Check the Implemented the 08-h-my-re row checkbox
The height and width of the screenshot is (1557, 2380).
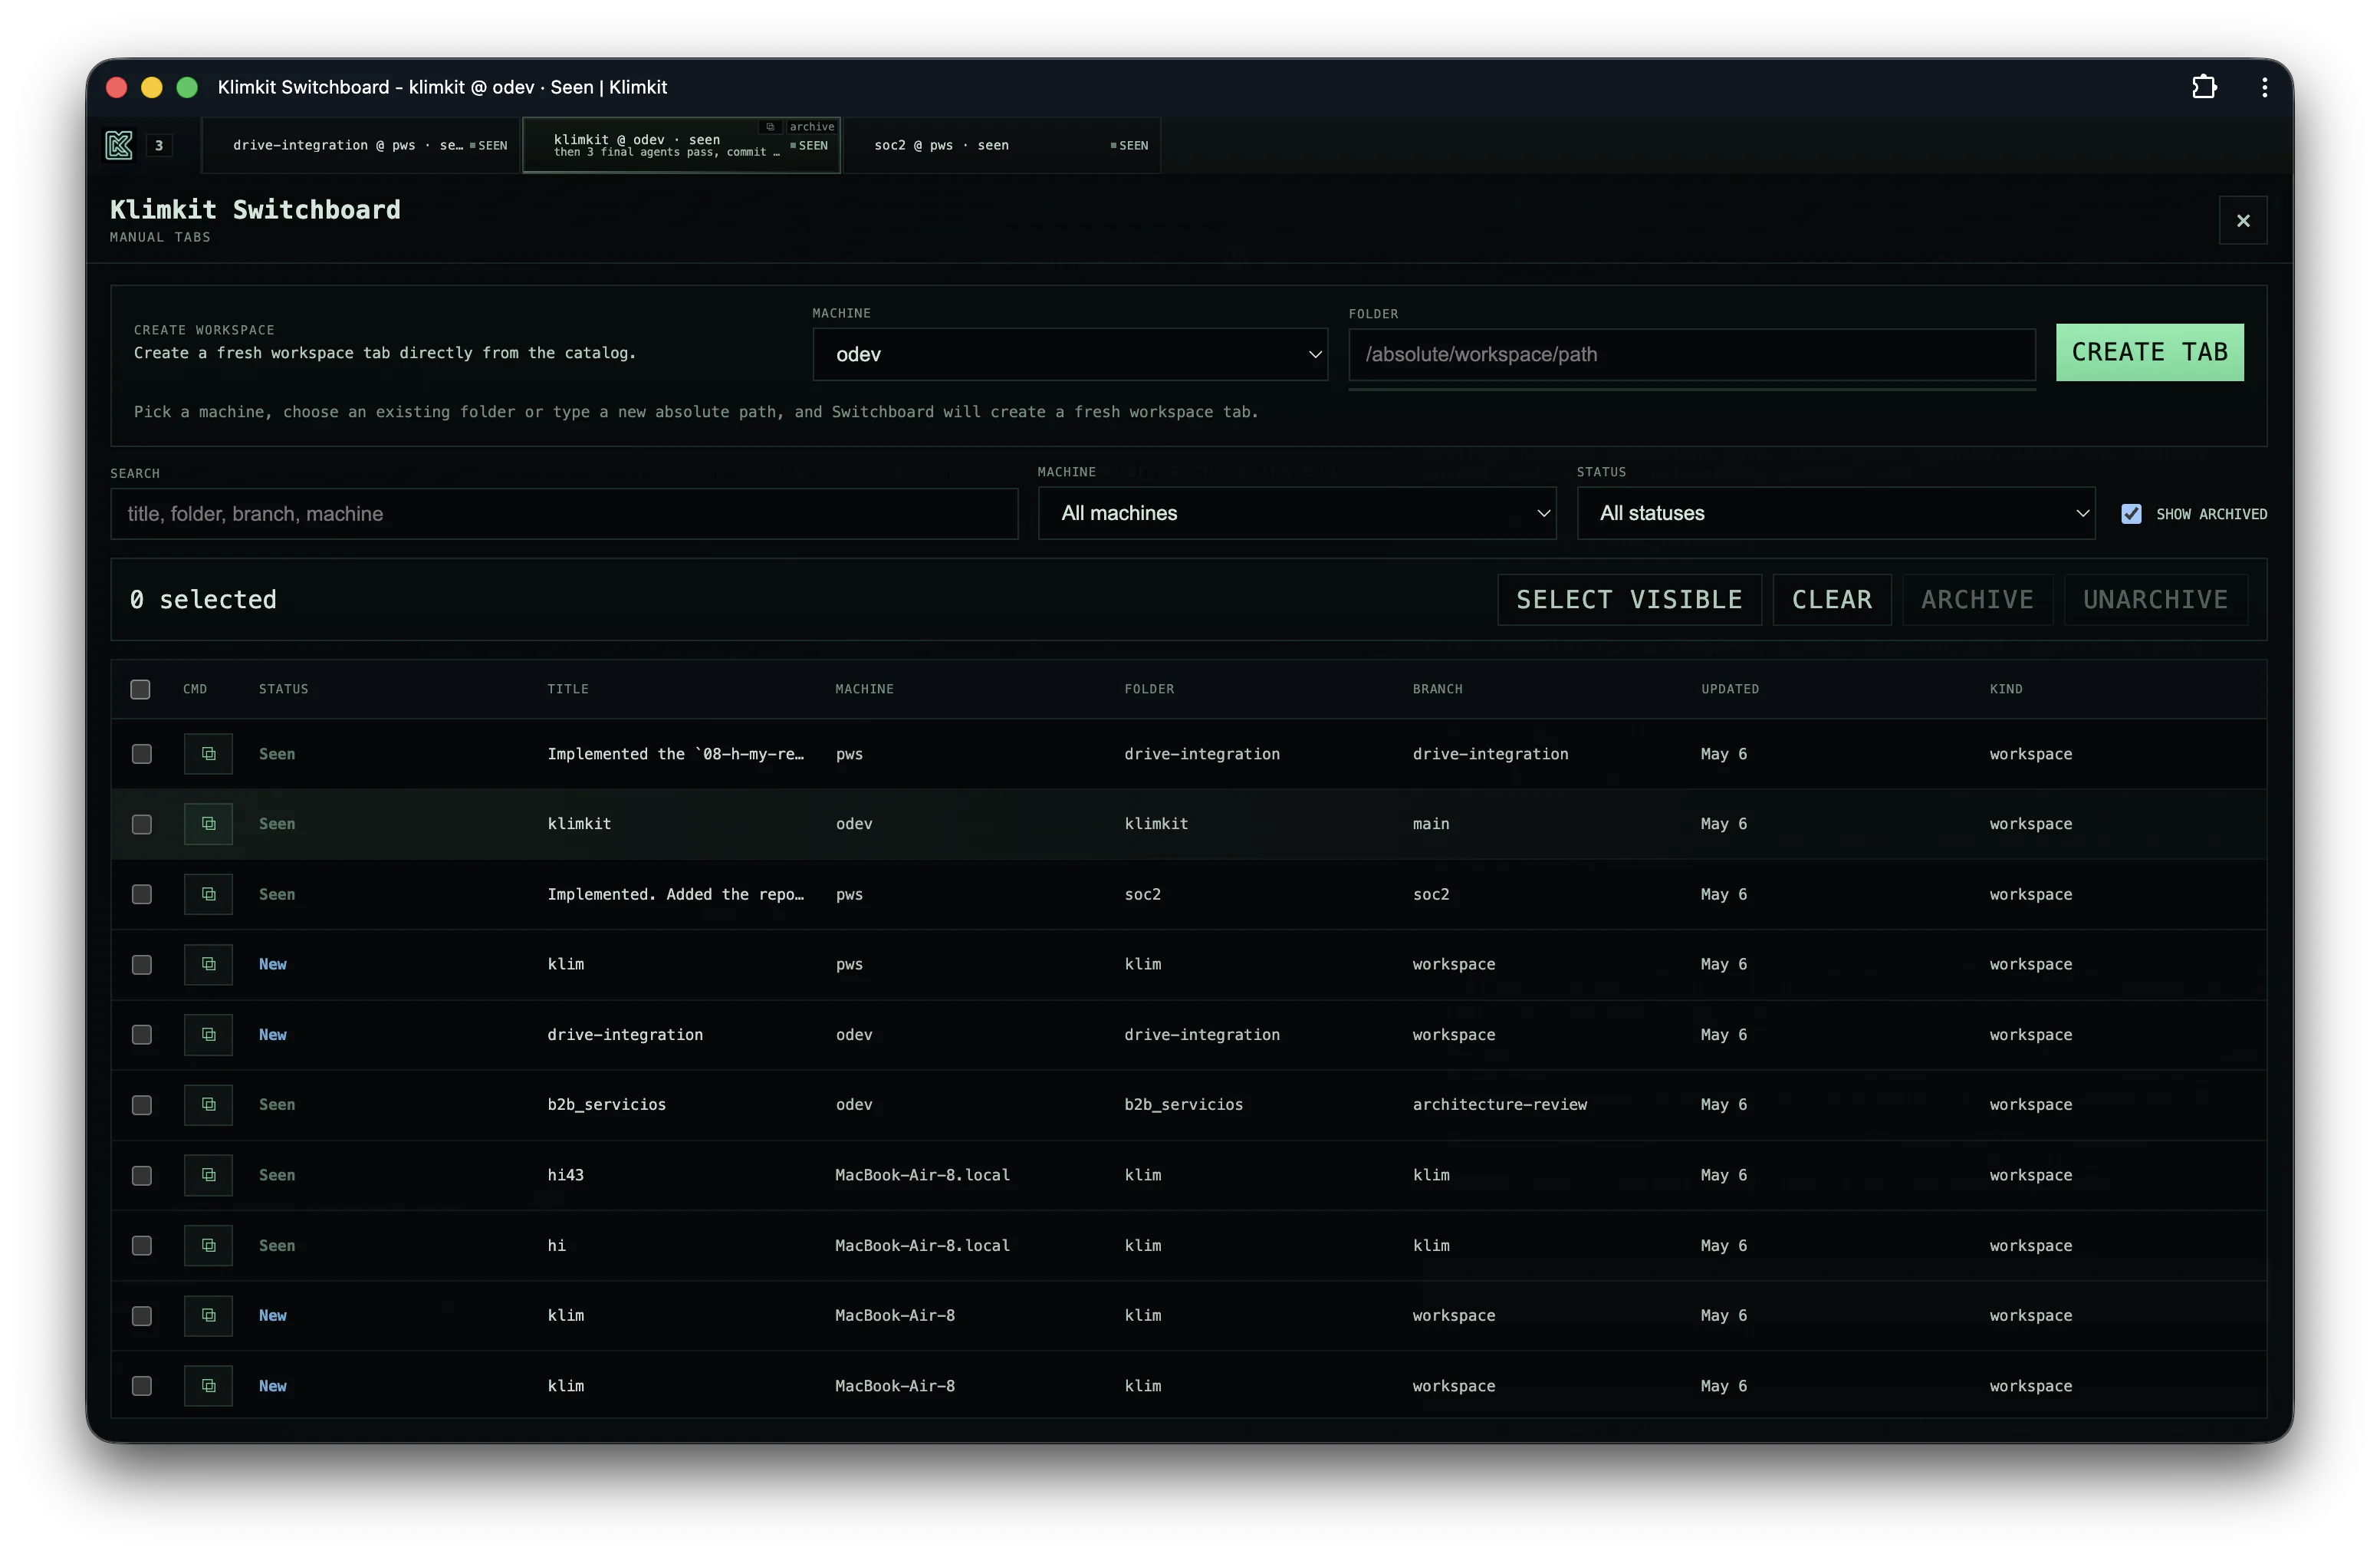(142, 754)
